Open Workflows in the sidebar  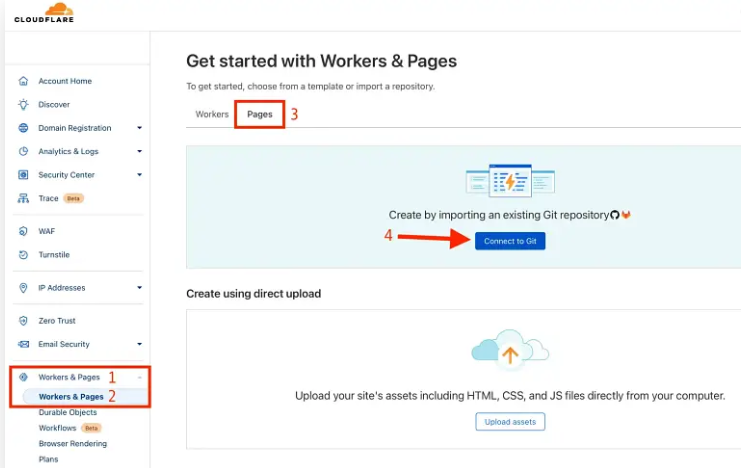pyautogui.click(x=57, y=428)
